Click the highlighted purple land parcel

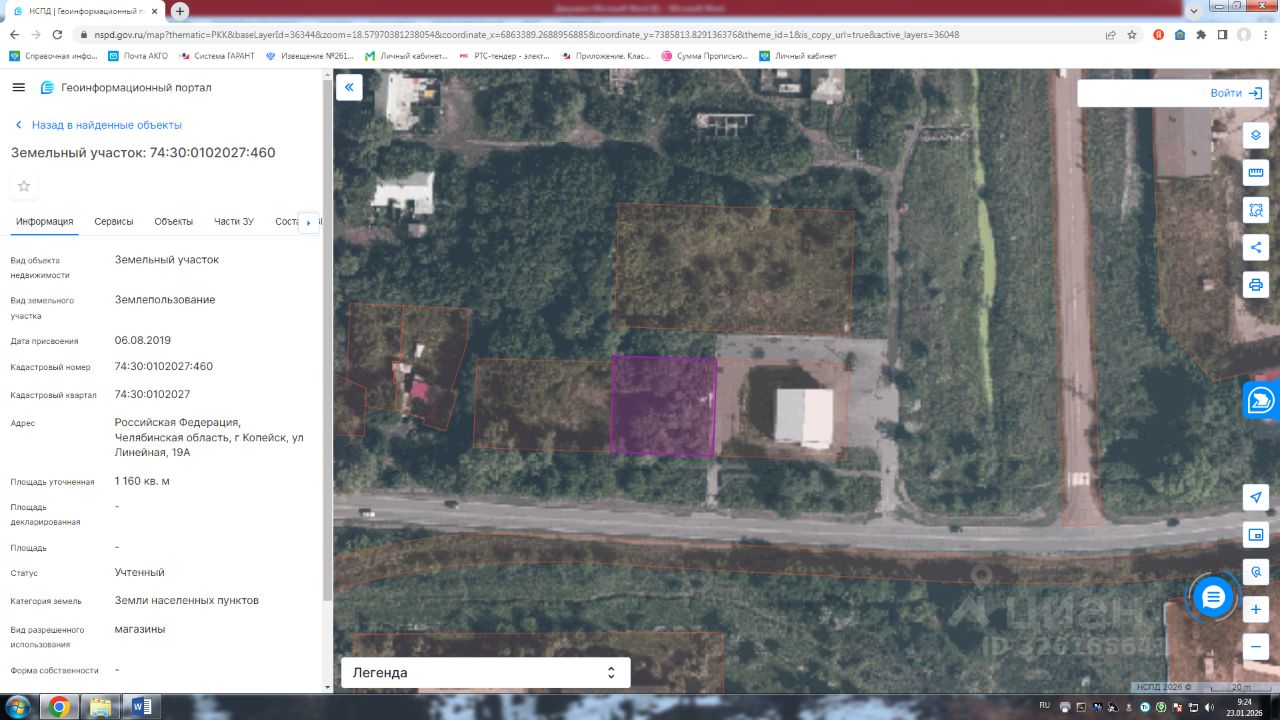[663, 405]
